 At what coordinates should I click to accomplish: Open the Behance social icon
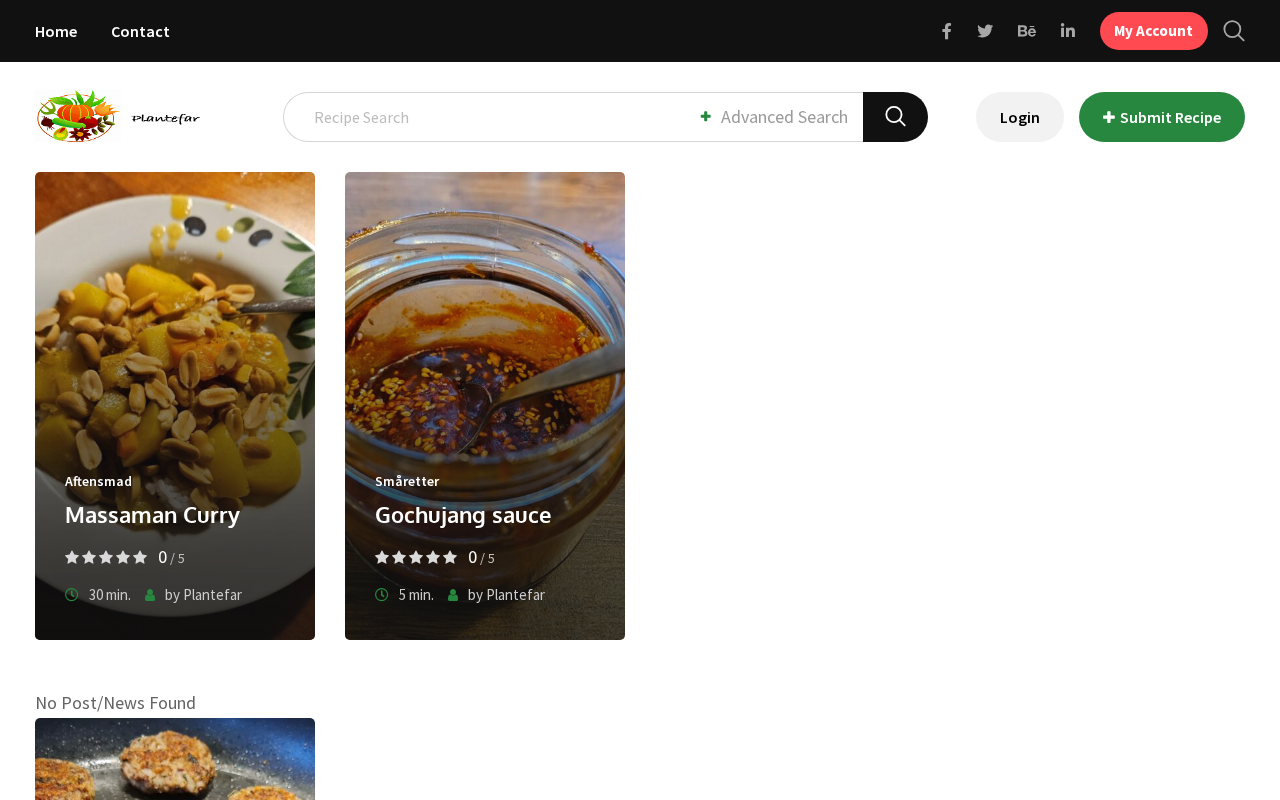[x=1026, y=31]
